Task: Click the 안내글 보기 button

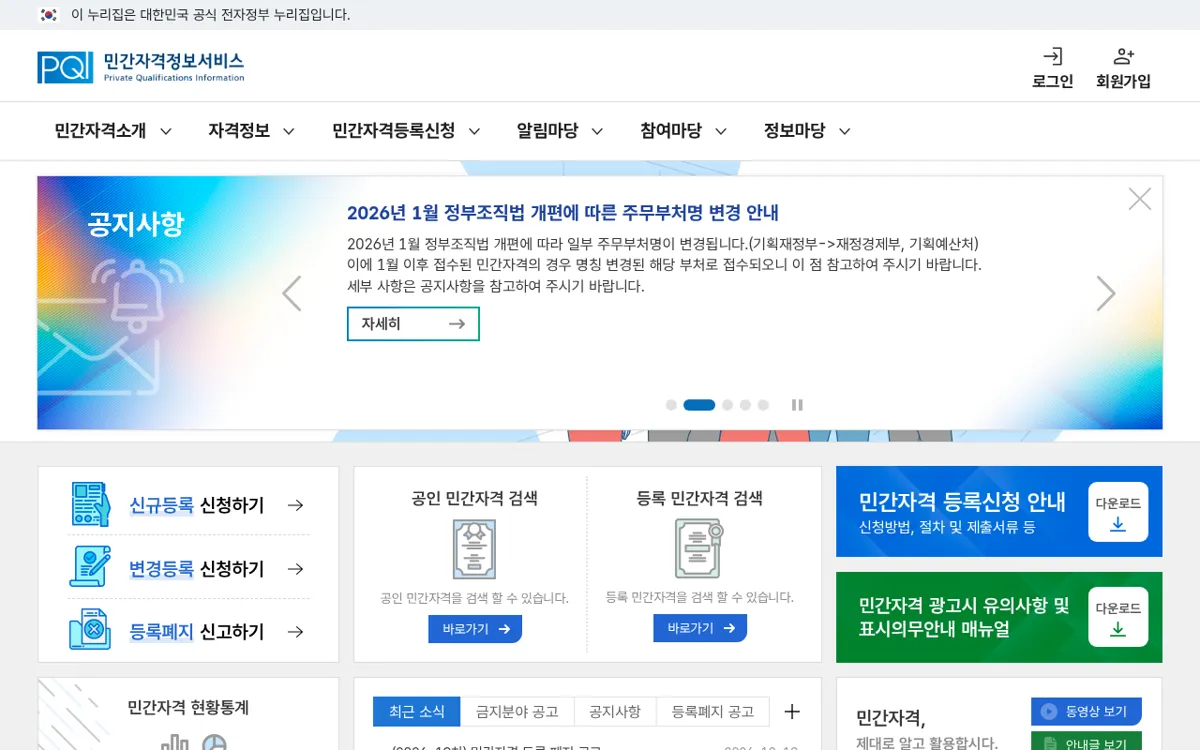Action: point(1086,742)
